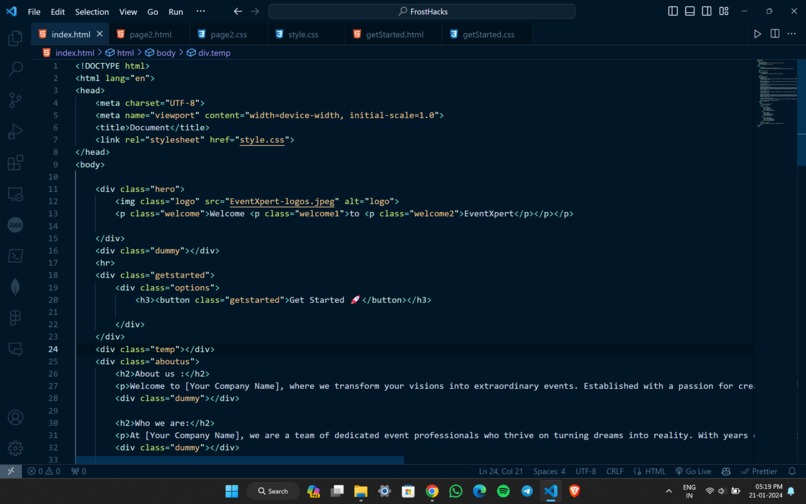The height and width of the screenshot is (504, 806).
Task: Open the chat icon in activity bar
Action: click(15, 349)
